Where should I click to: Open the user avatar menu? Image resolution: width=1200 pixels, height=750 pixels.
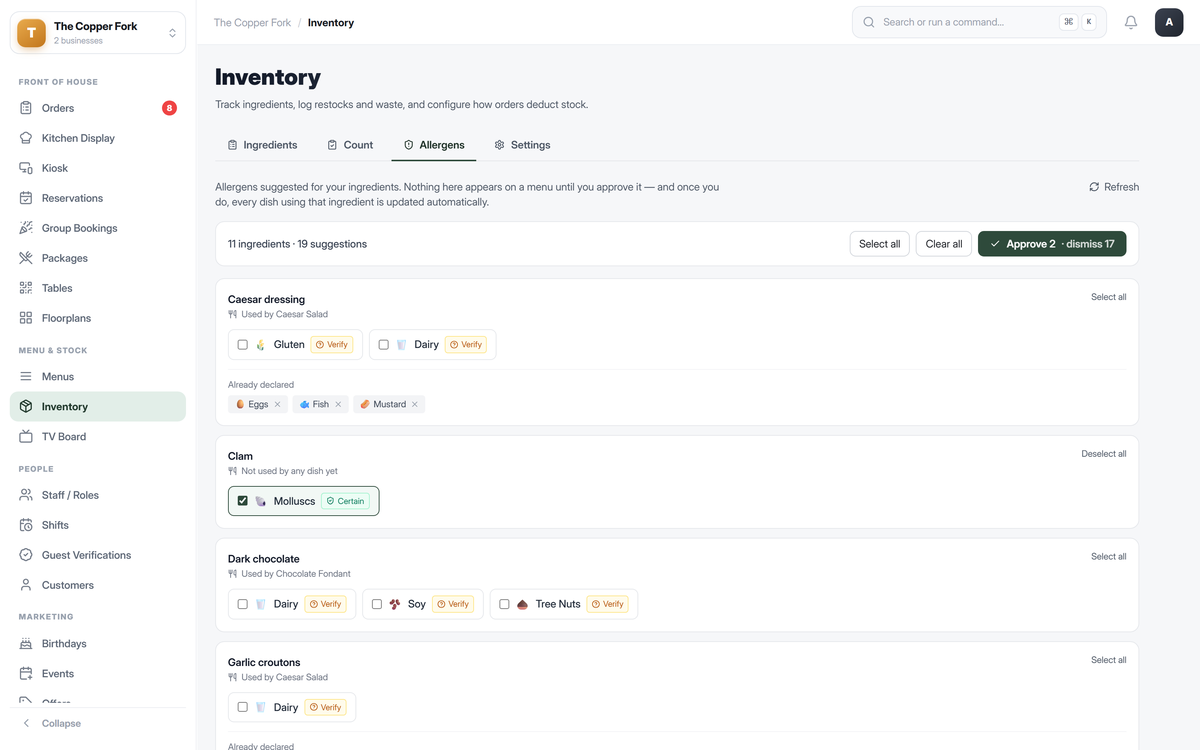click(x=1169, y=22)
